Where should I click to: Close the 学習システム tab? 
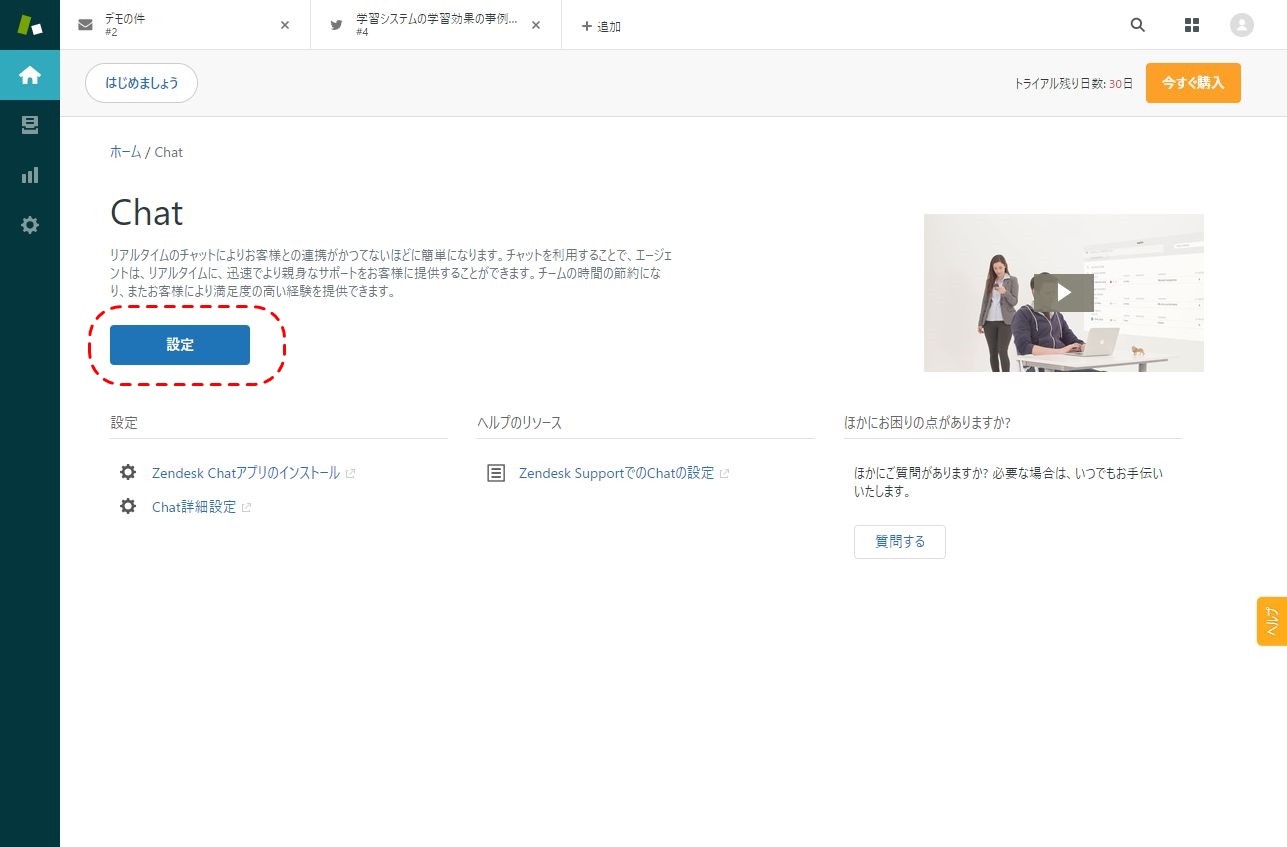(x=536, y=25)
